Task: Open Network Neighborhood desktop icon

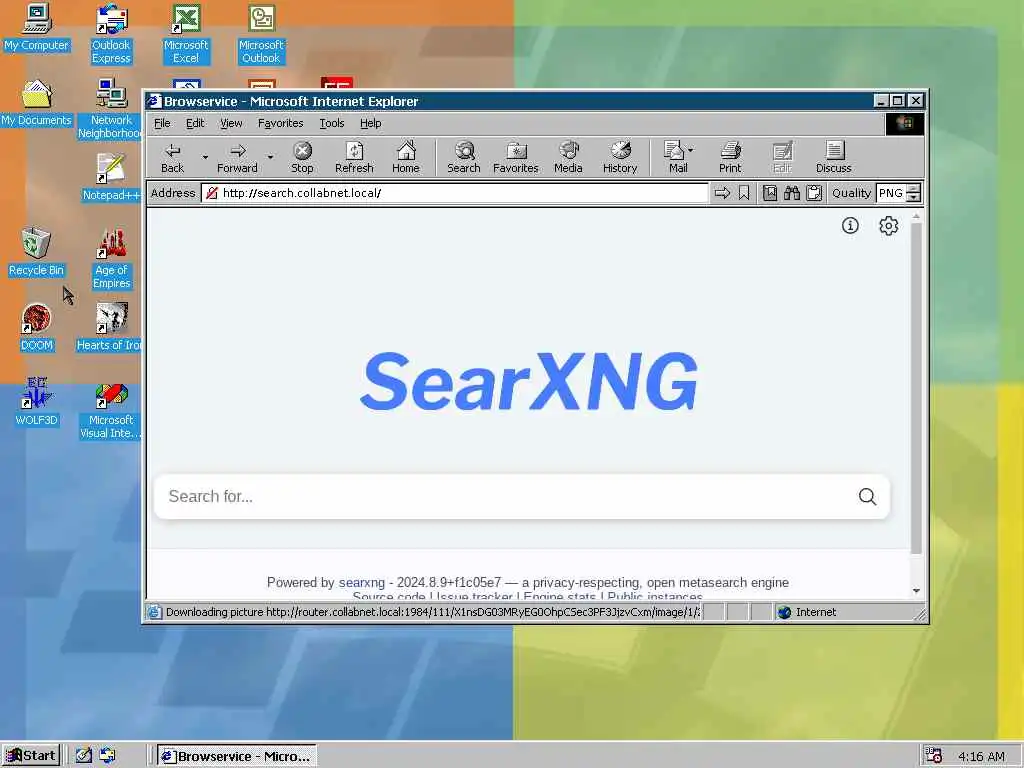Action: [110, 108]
